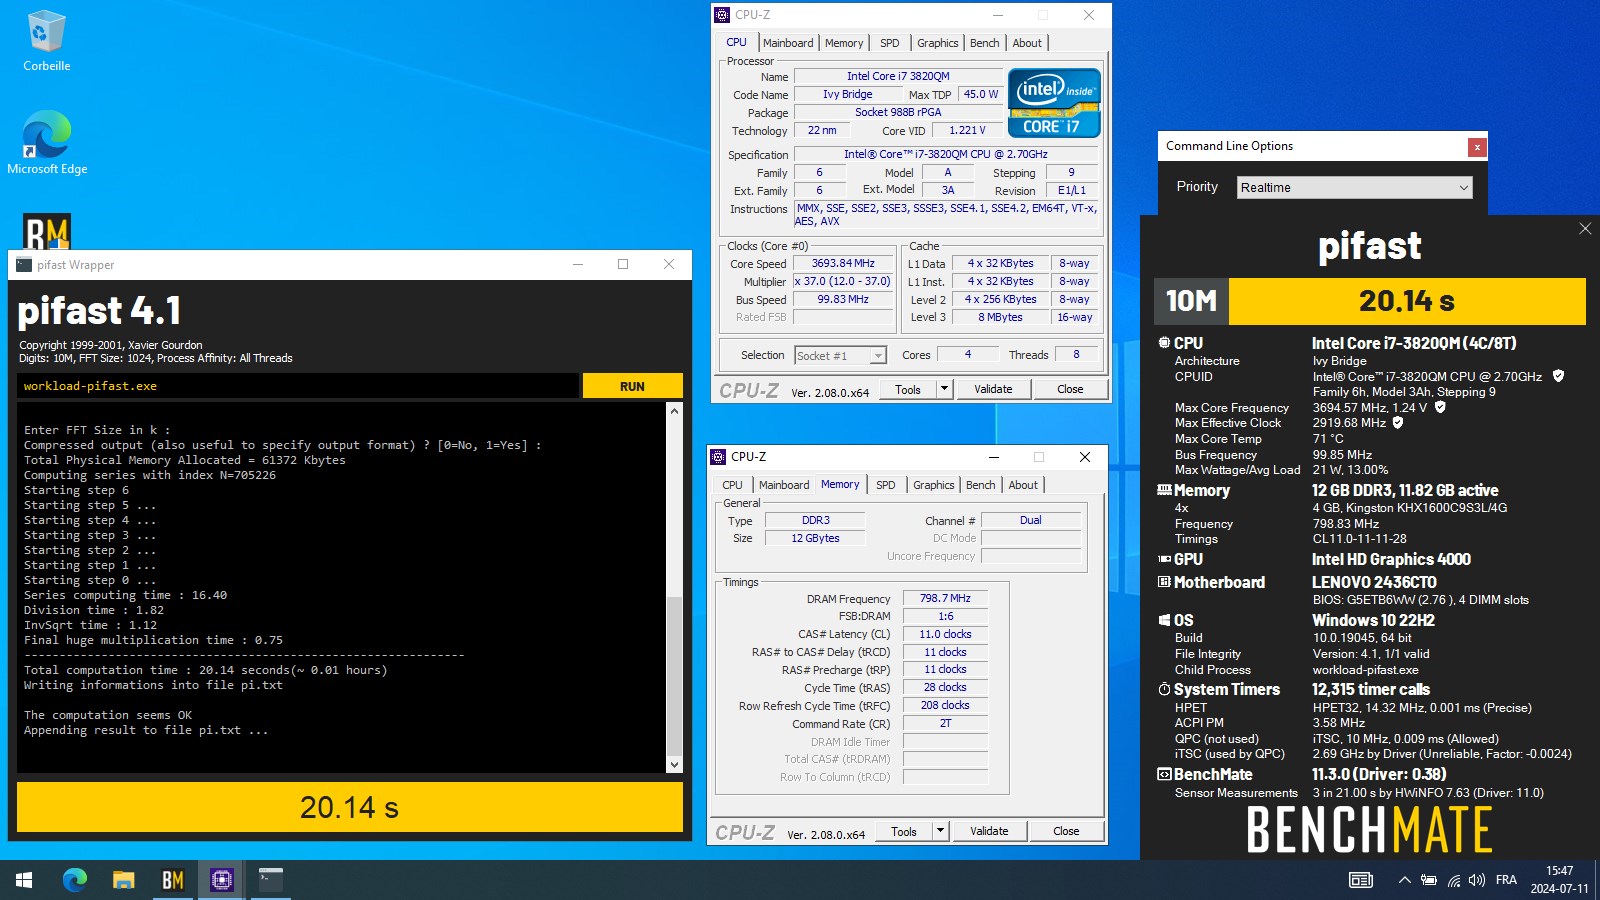Click the CPU-Z Memory window title icon

point(718,457)
